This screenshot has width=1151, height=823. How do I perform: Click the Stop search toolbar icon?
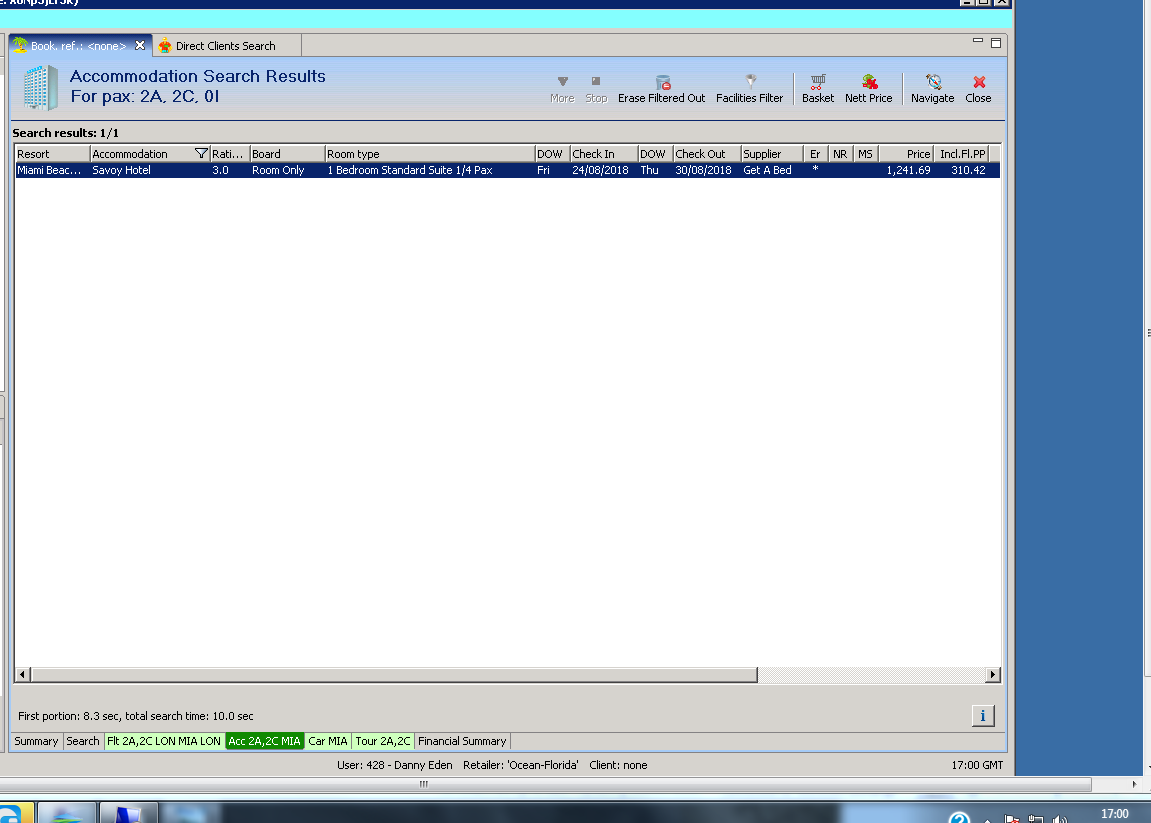596,89
